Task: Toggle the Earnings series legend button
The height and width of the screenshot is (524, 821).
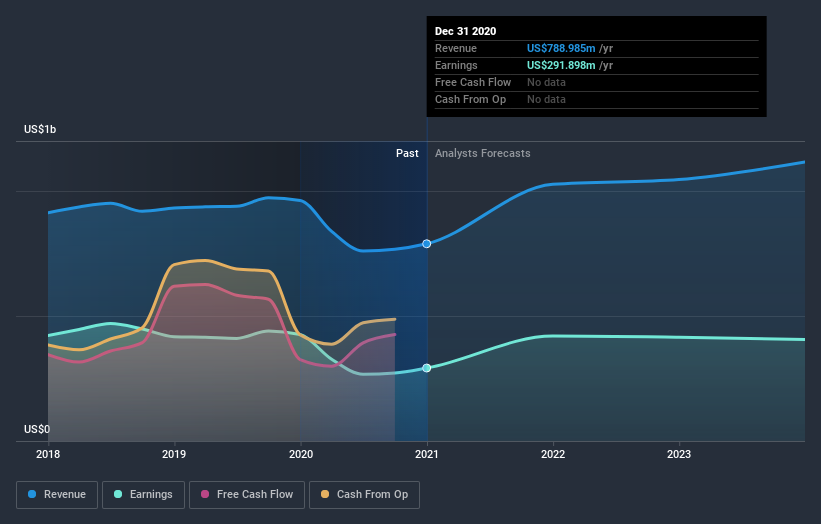Action: pyautogui.click(x=143, y=495)
